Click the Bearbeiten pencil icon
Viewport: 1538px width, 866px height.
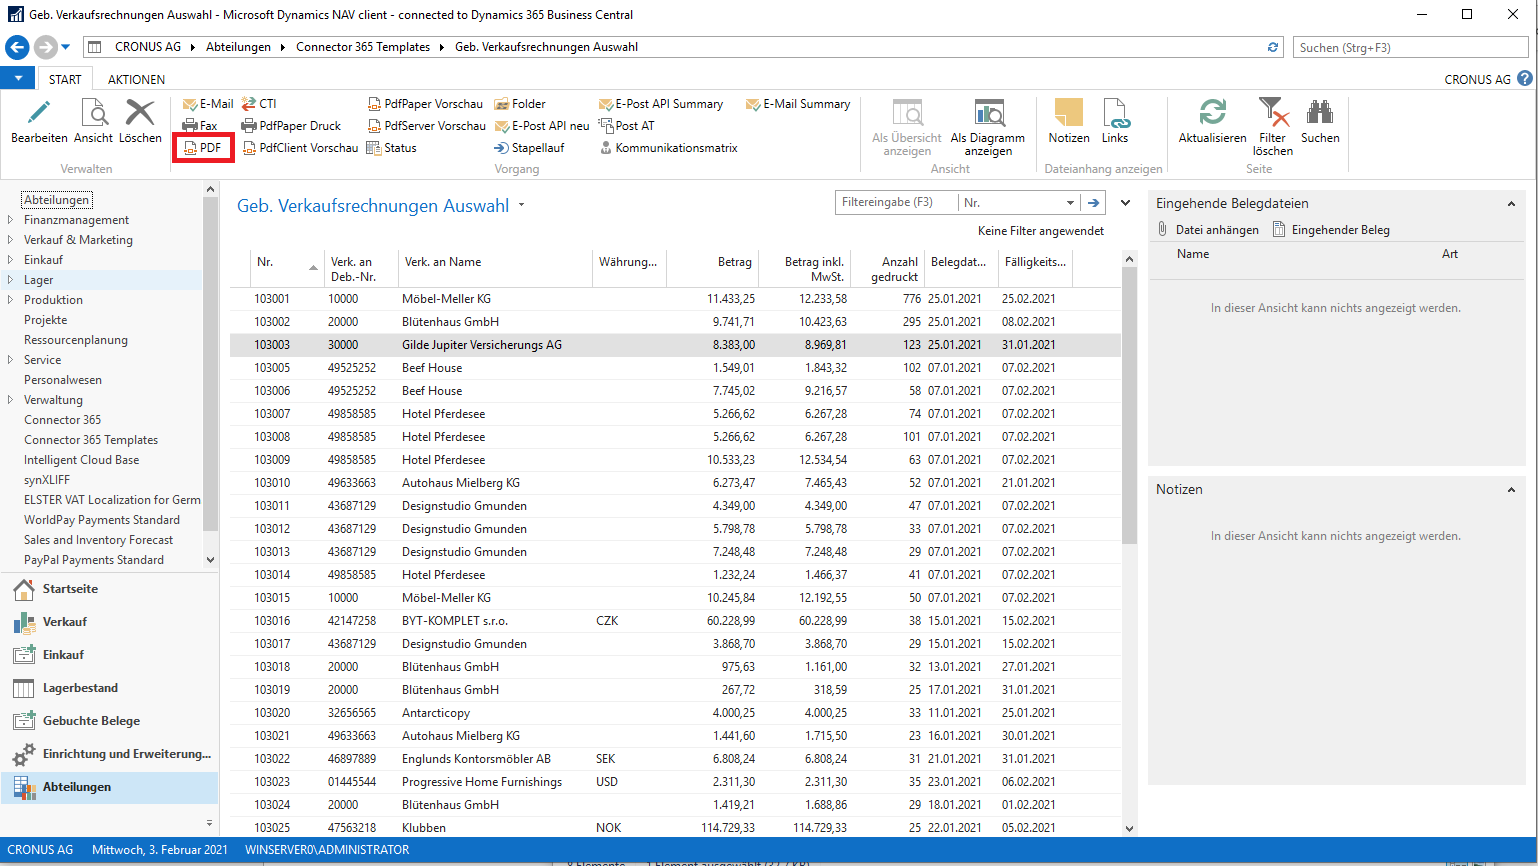39,113
